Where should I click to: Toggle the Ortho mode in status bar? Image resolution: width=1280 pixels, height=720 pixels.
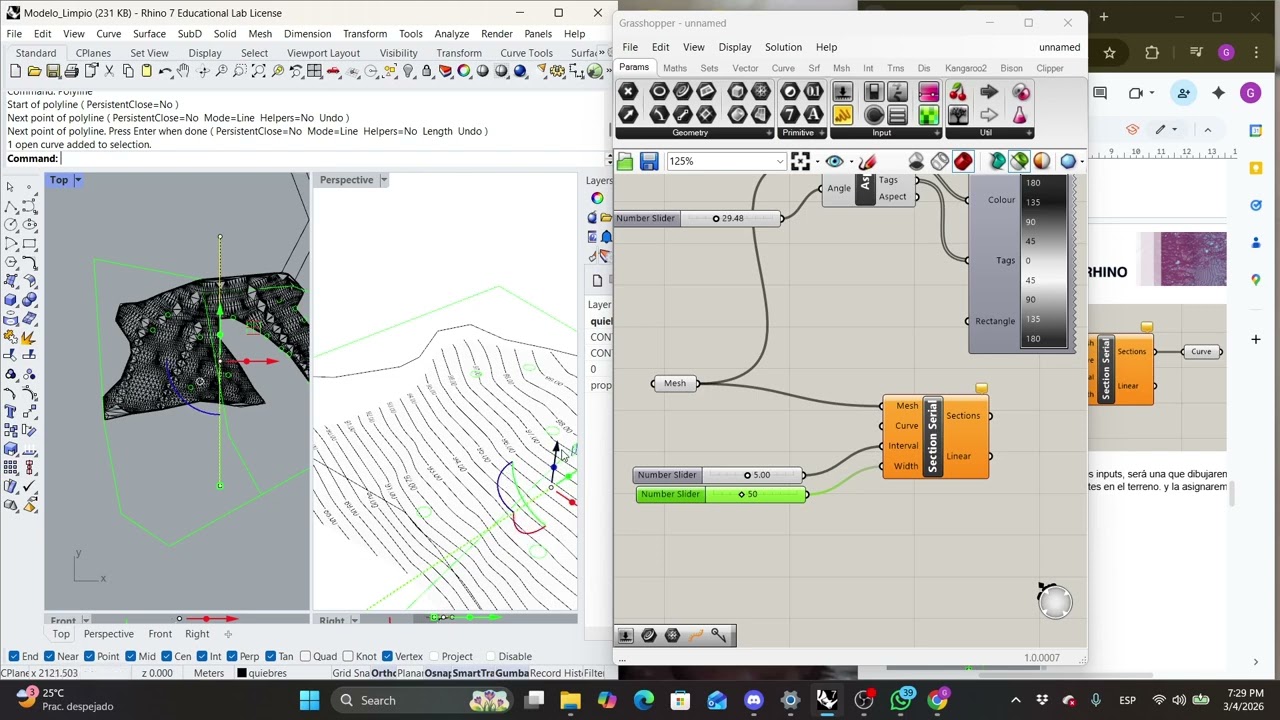(x=383, y=673)
